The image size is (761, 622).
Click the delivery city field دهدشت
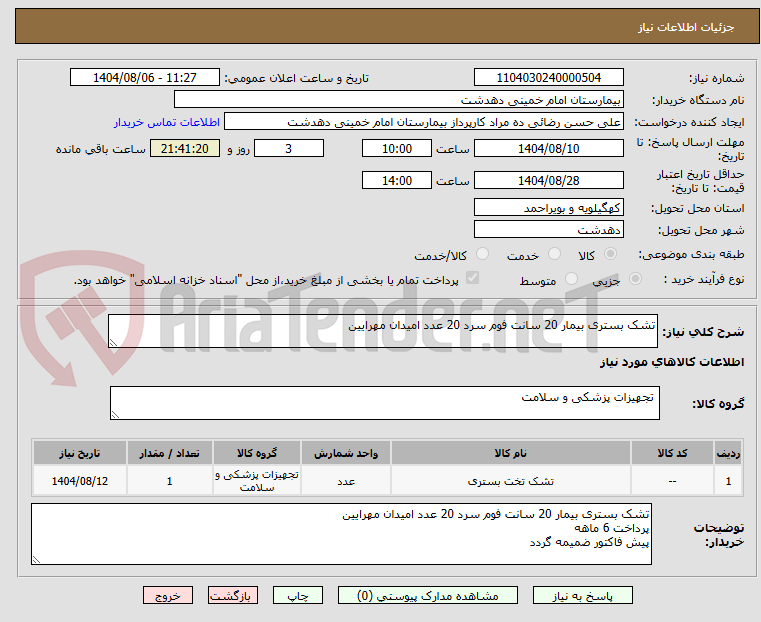(548, 229)
